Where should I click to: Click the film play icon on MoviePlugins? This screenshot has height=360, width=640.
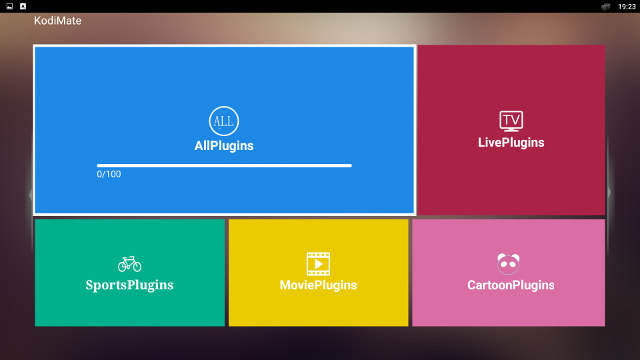[x=318, y=264]
